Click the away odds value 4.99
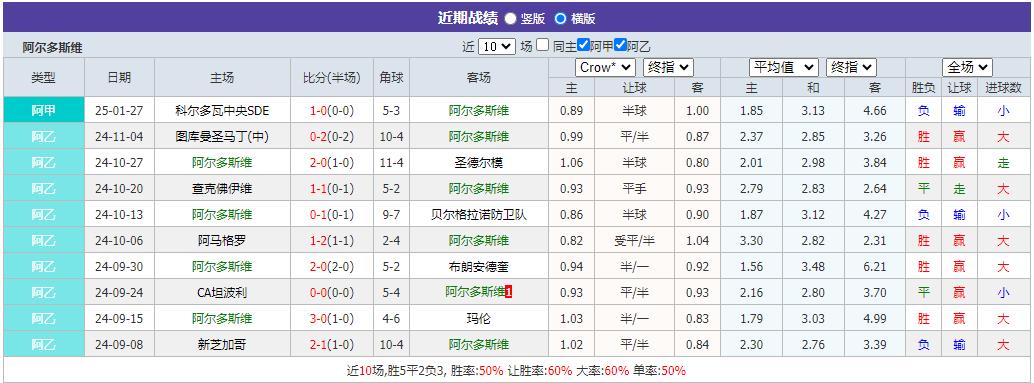 click(874, 319)
